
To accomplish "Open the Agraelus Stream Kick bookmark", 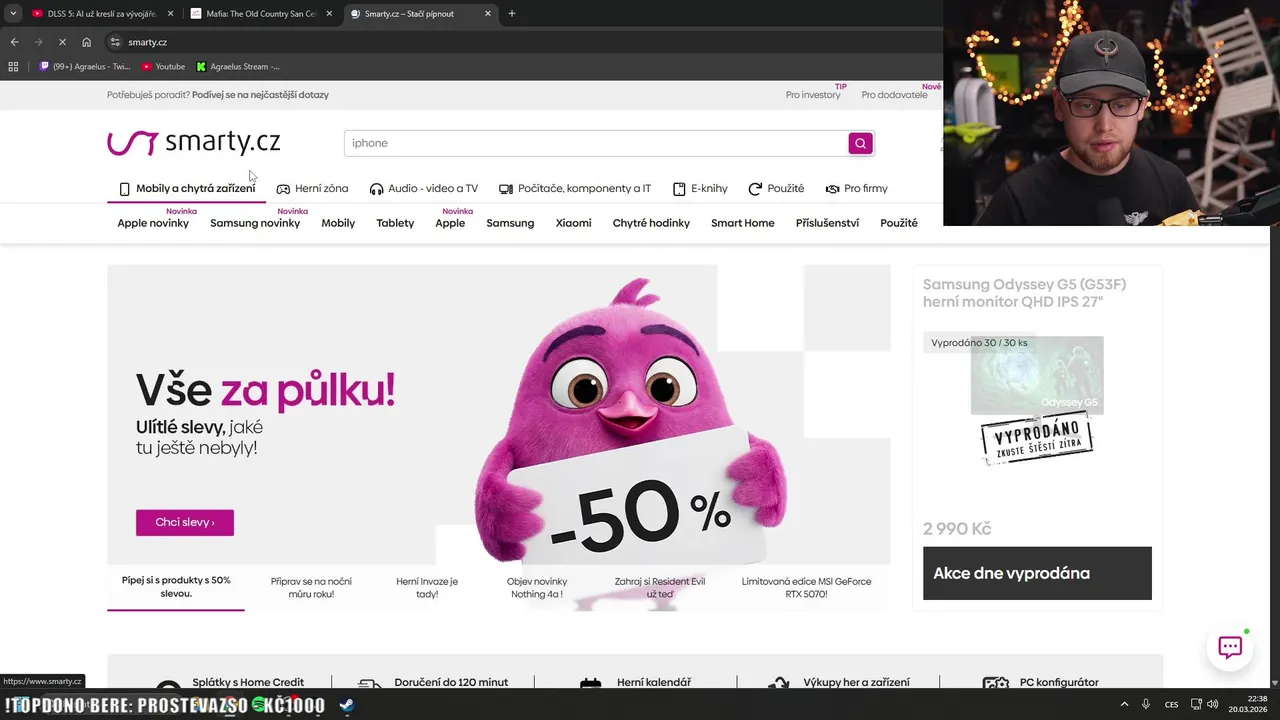I will click(238, 67).
